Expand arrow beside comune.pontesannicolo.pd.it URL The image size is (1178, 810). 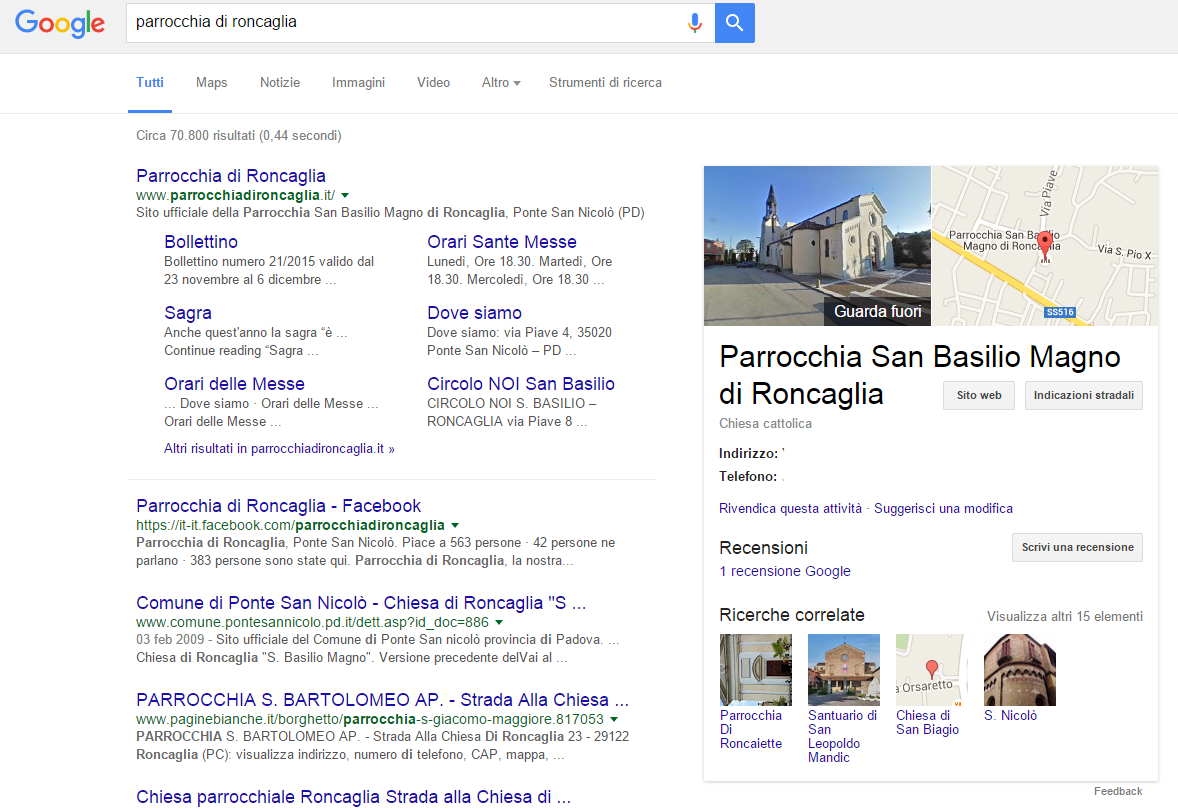tap(499, 622)
